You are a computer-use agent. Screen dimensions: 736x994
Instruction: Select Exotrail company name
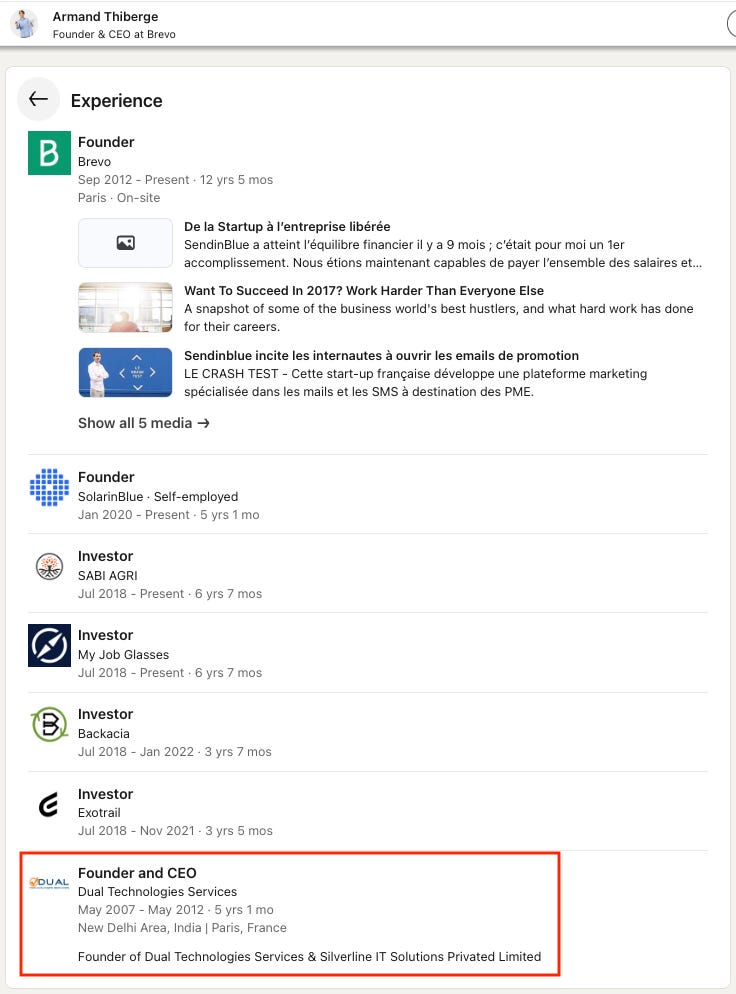(x=99, y=813)
